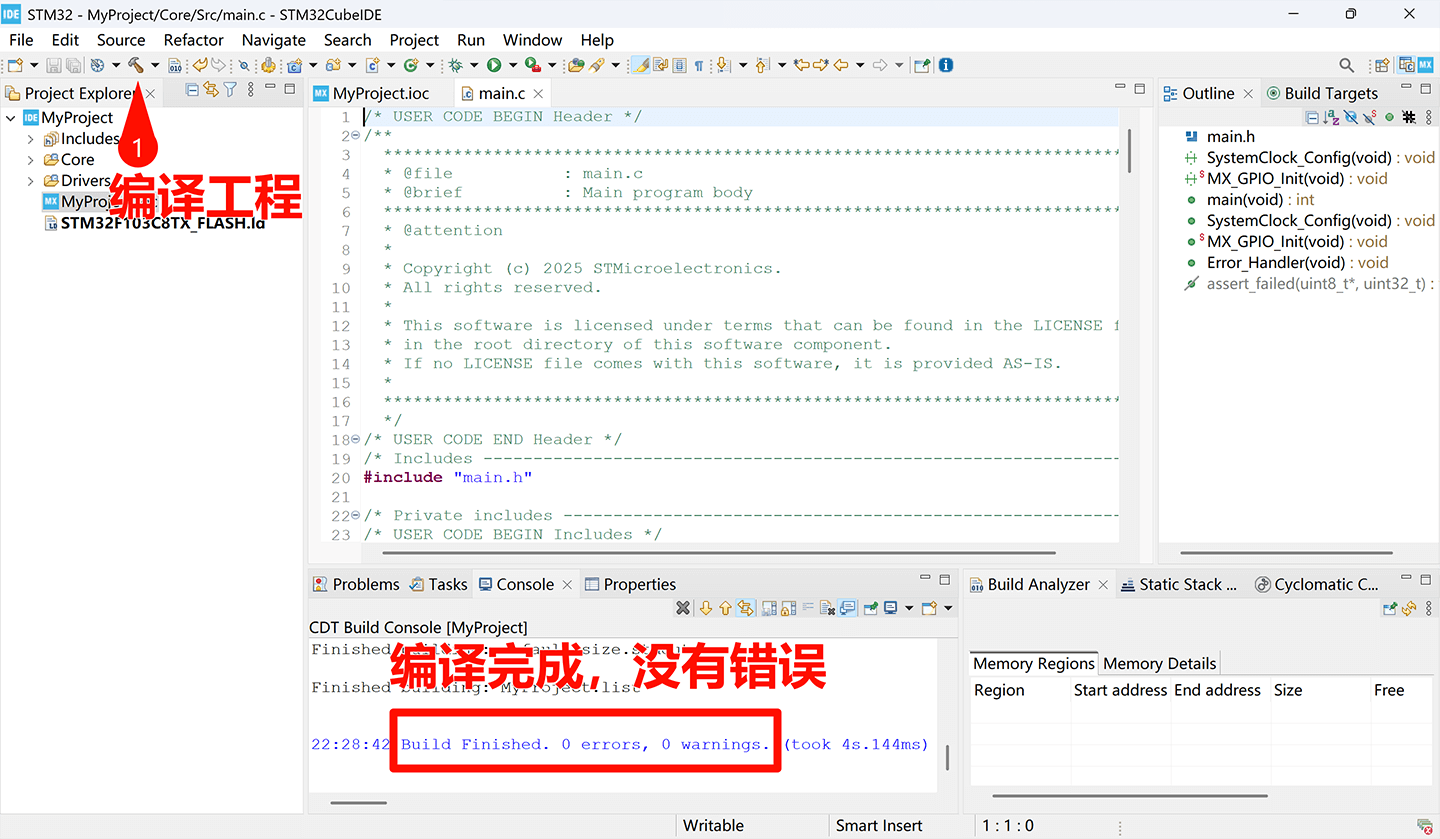Click the Project Explorer view menu dots
This screenshot has height=839, width=1440.
click(x=251, y=90)
